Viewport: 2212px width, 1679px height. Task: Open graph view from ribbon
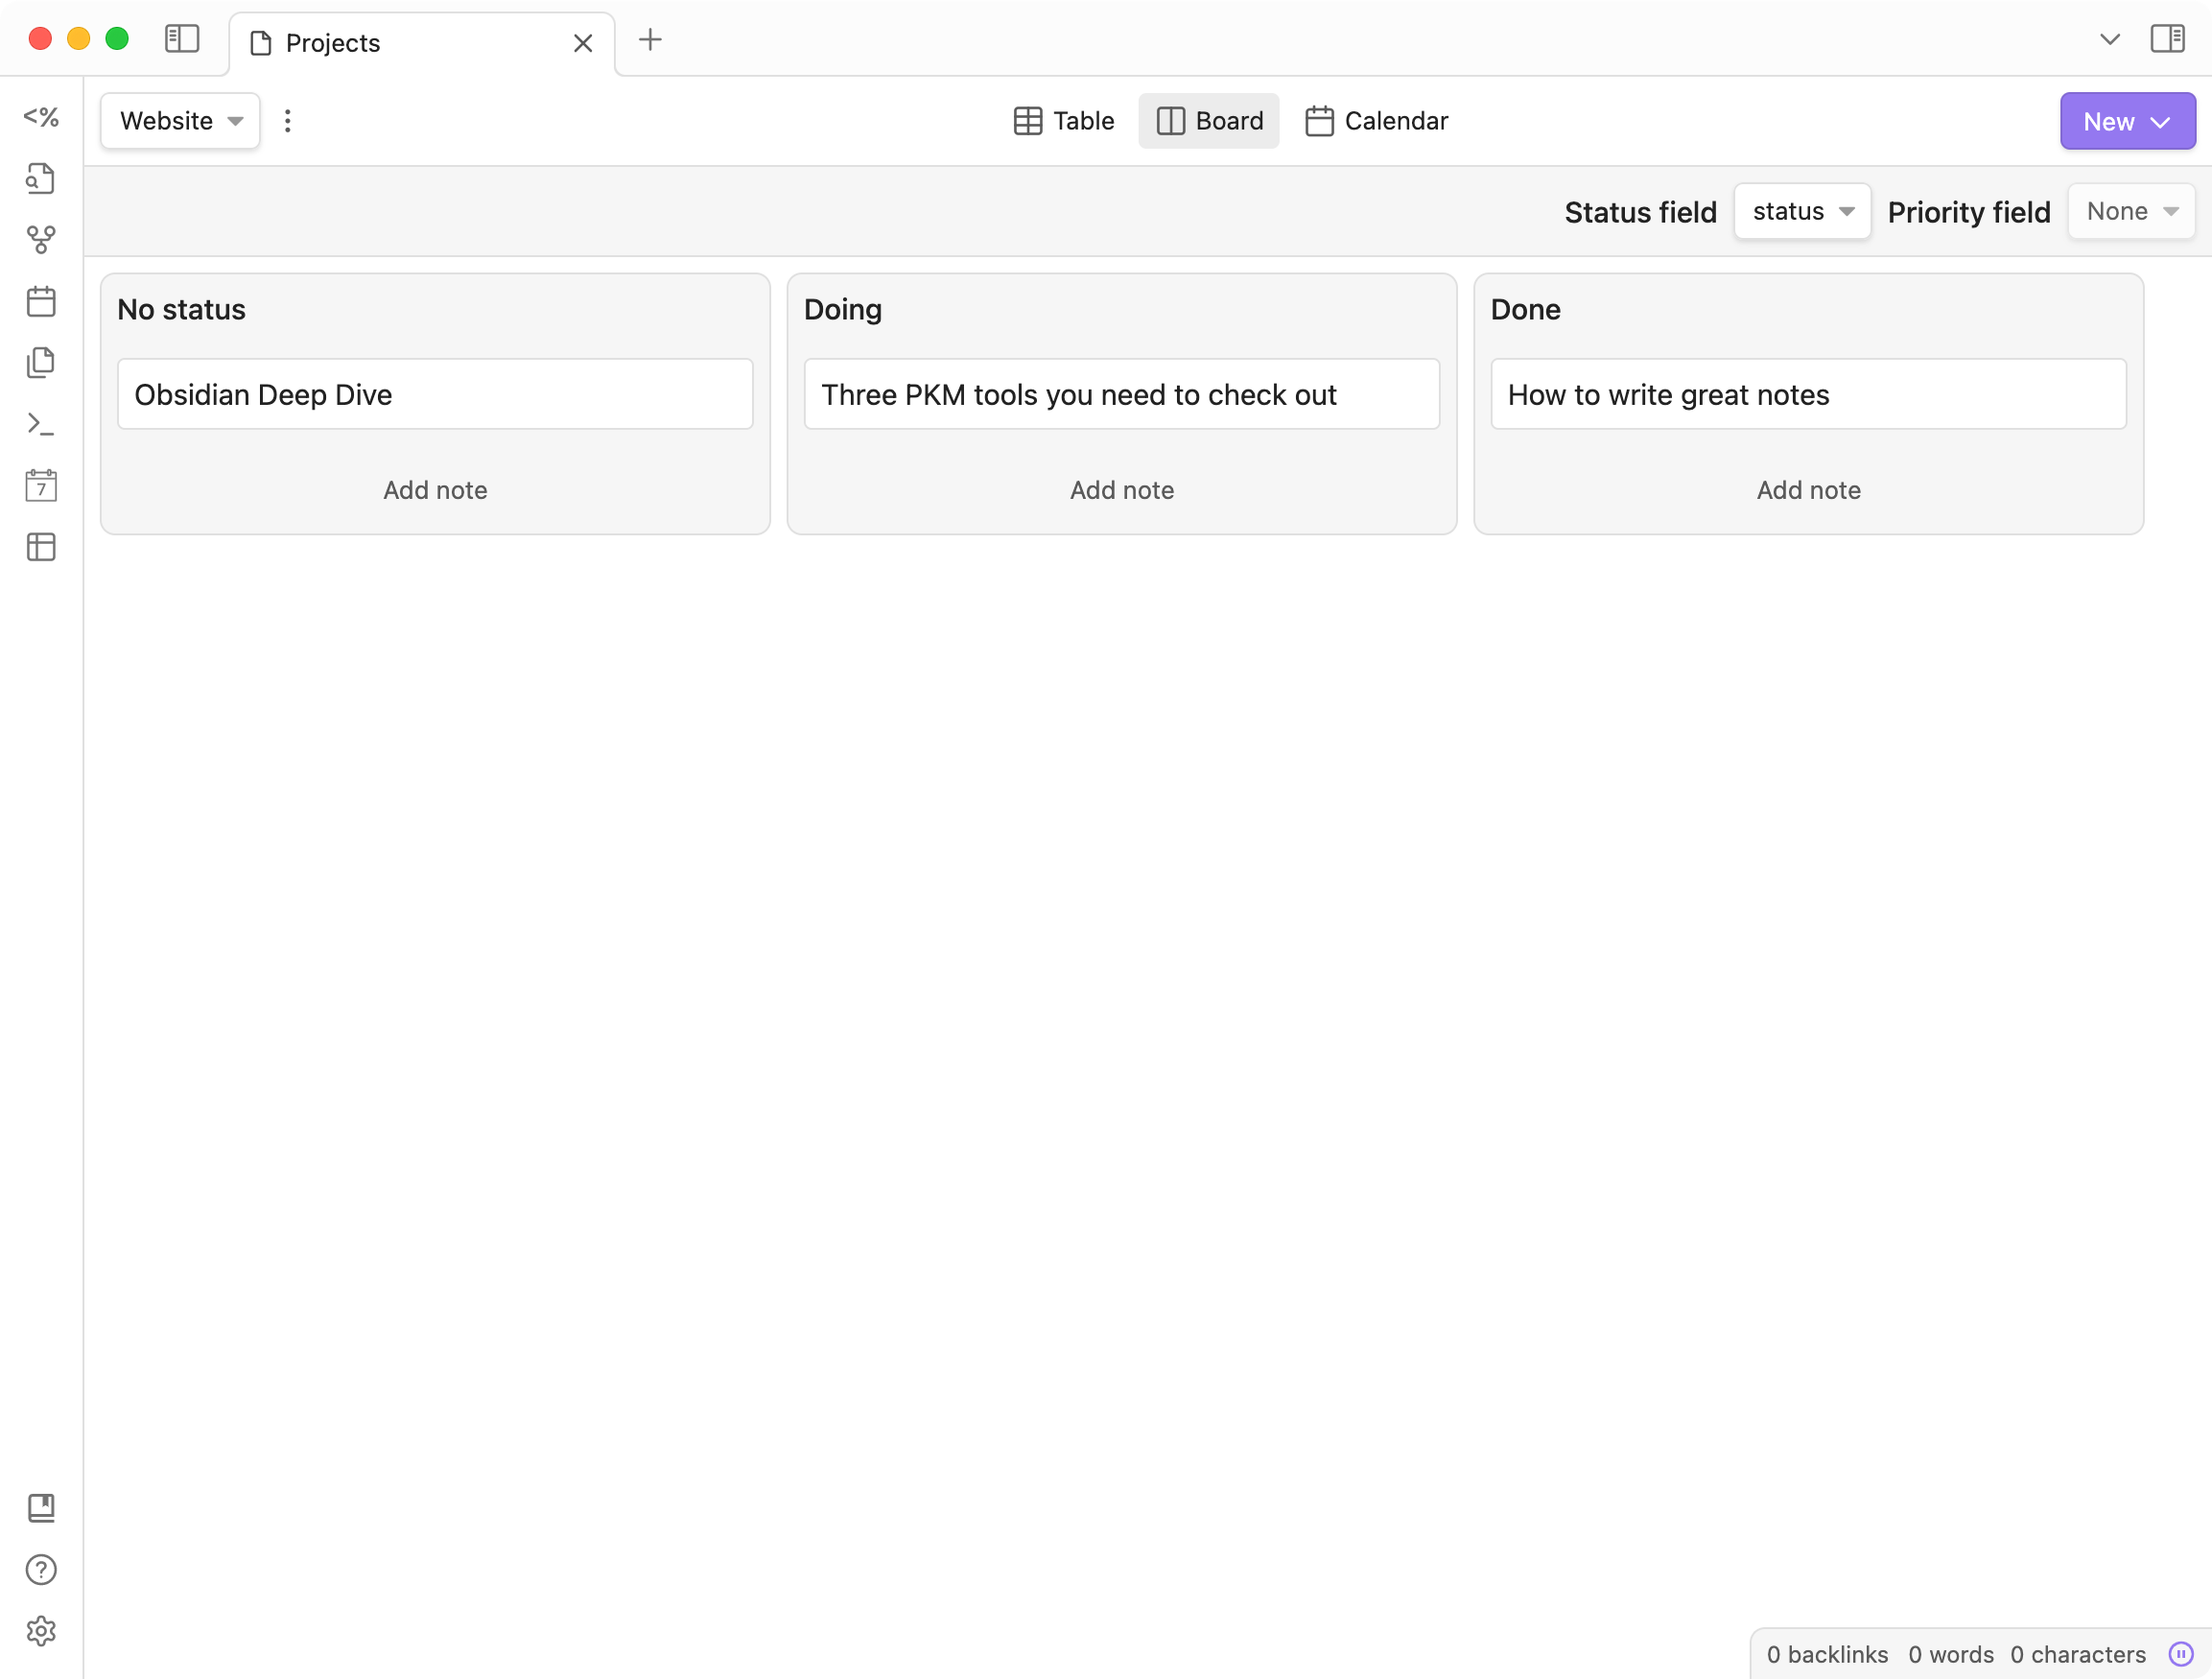pos(41,240)
